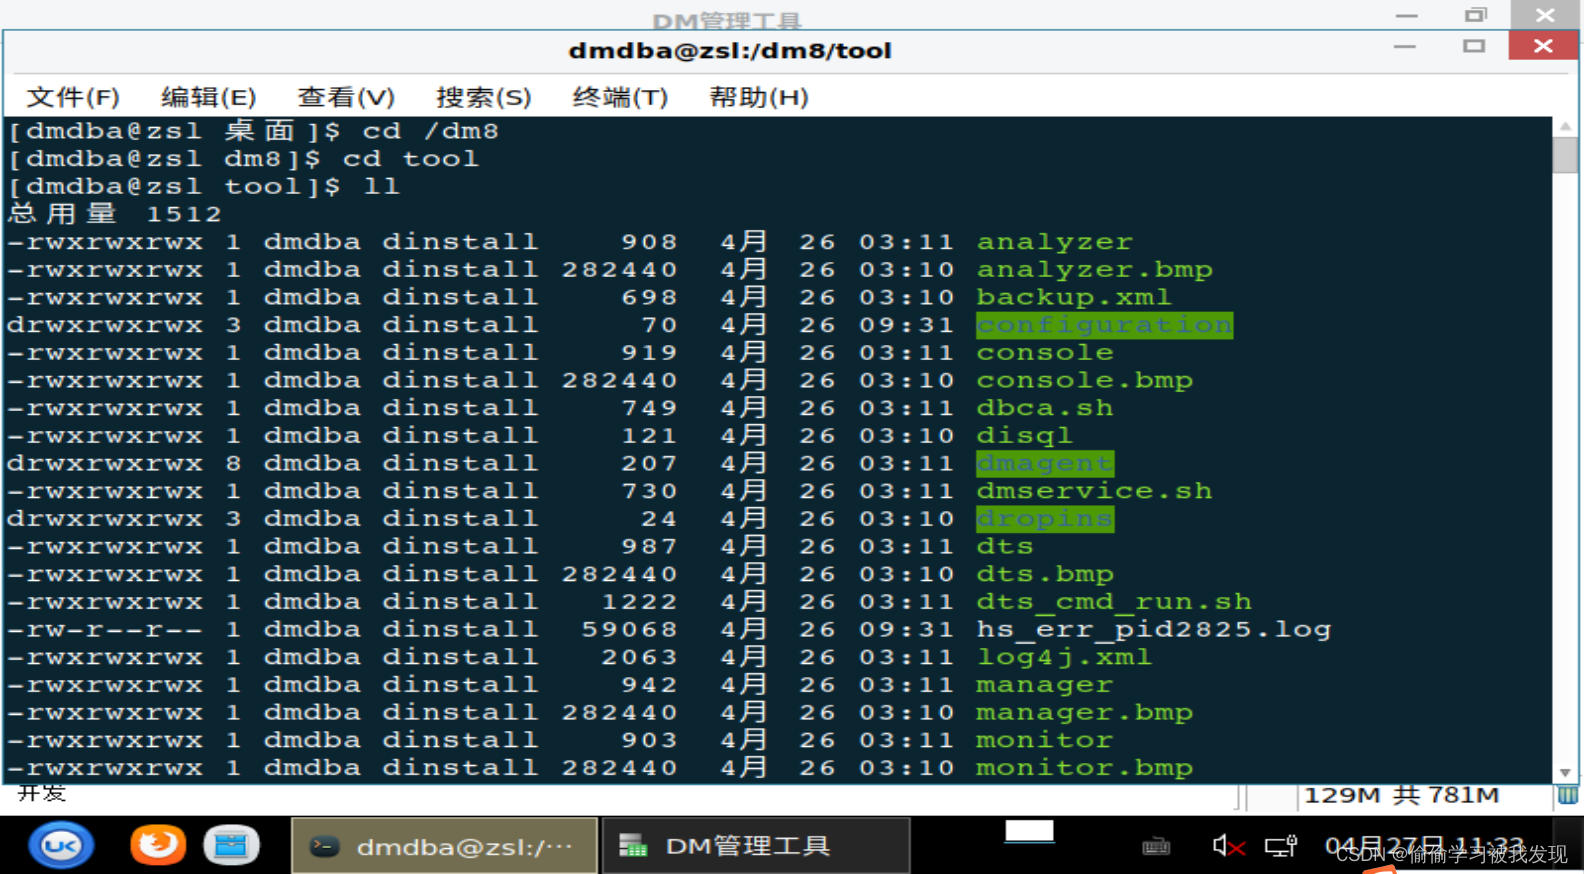Screen dimensions: 1584x874
Task: Click file size 2063 in listing
Action: pos(639,657)
